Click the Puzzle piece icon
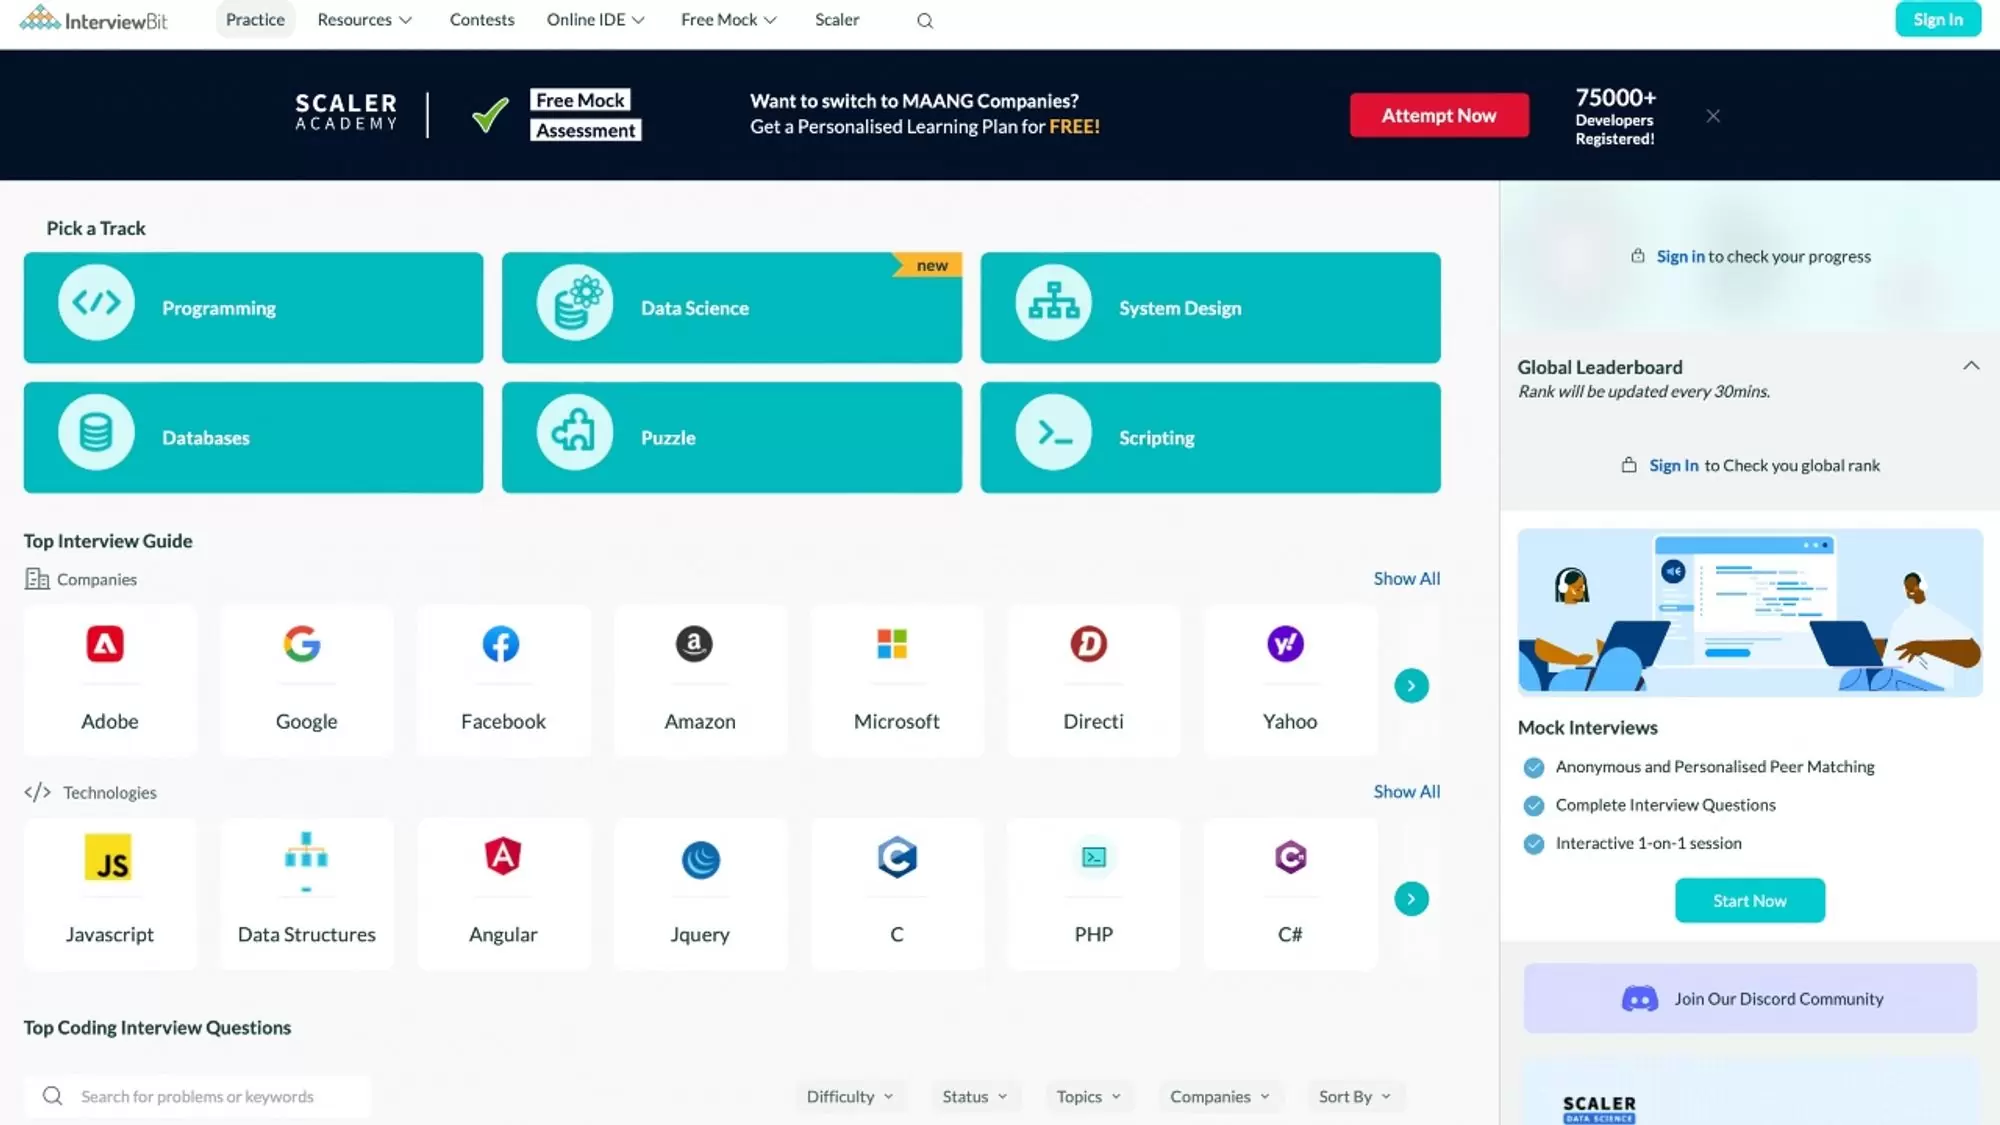The width and height of the screenshot is (2000, 1125). pyautogui.click(x=575, y=433)
